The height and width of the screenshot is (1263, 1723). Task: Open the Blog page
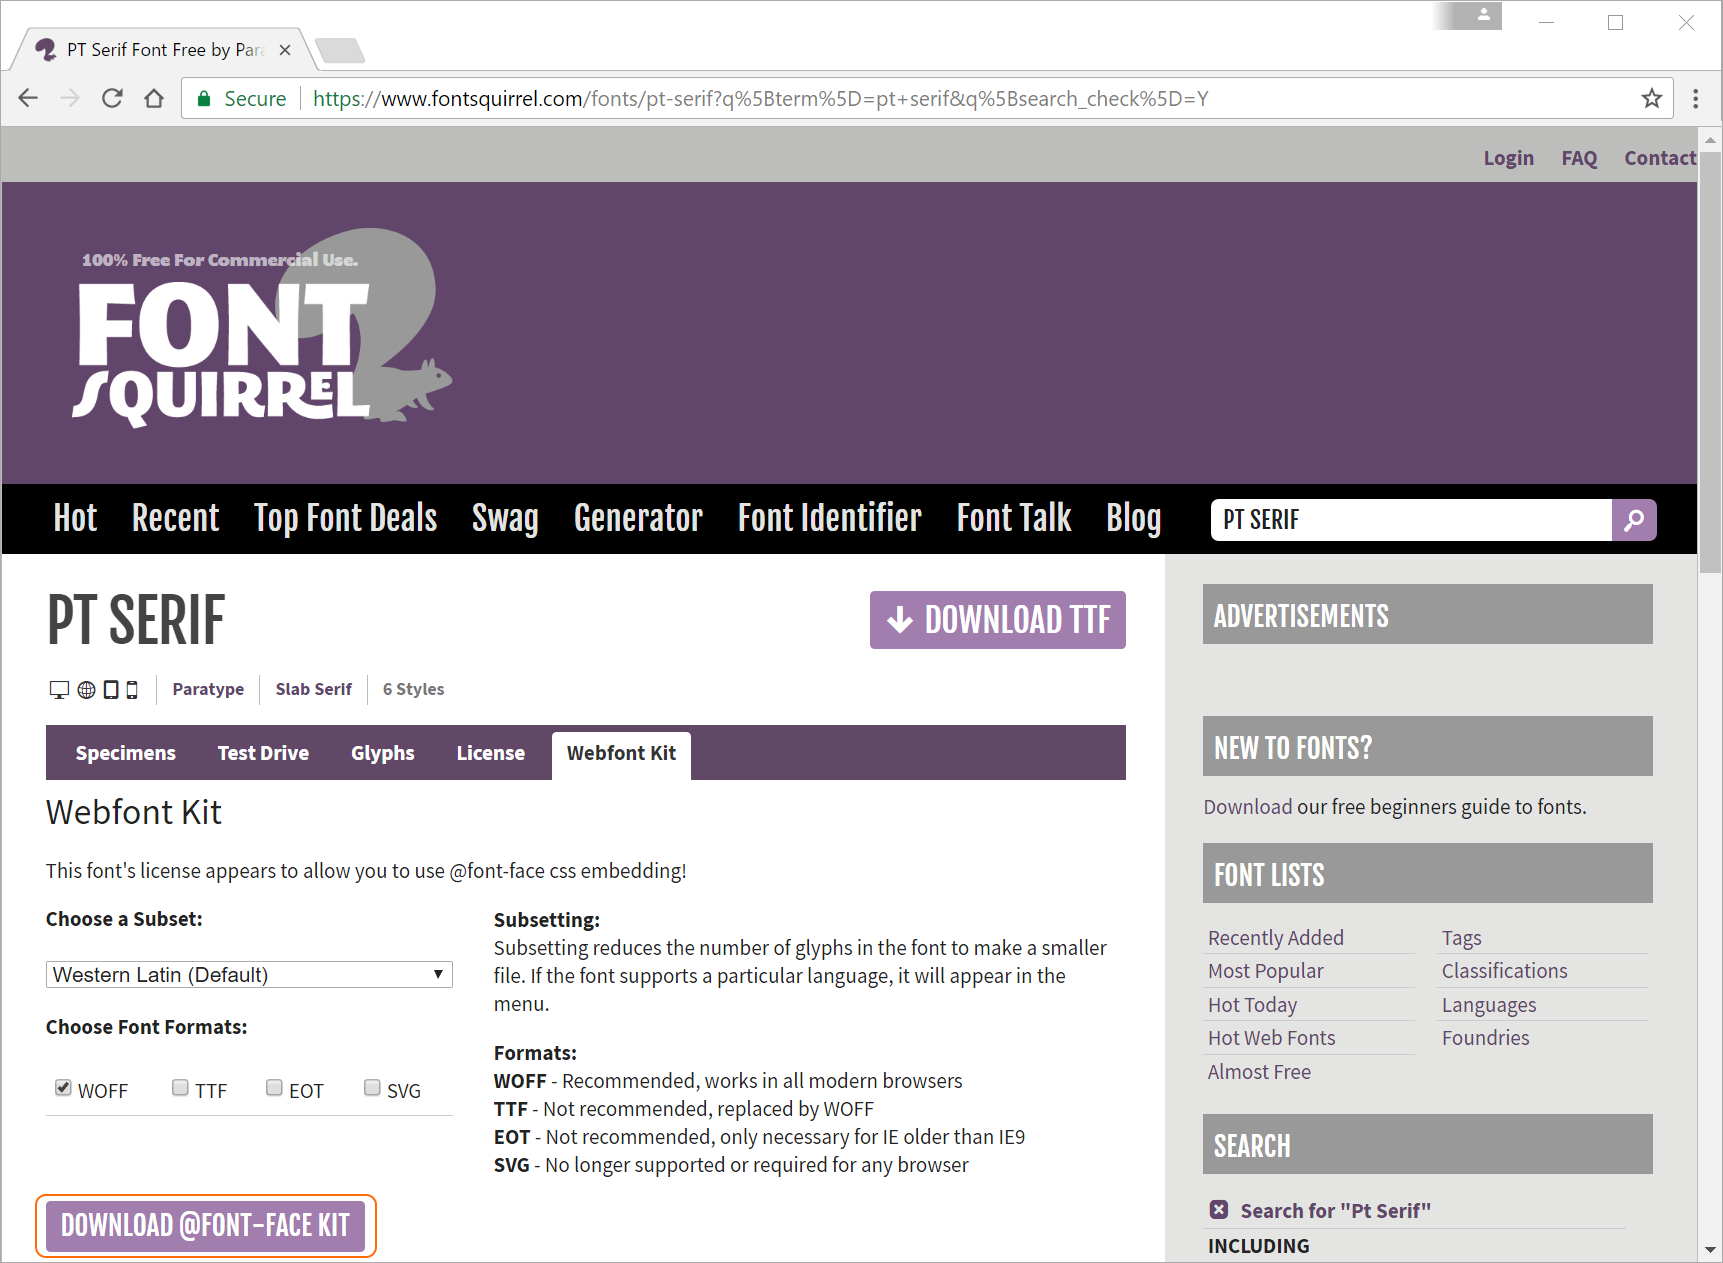[x=1134, y=518]
